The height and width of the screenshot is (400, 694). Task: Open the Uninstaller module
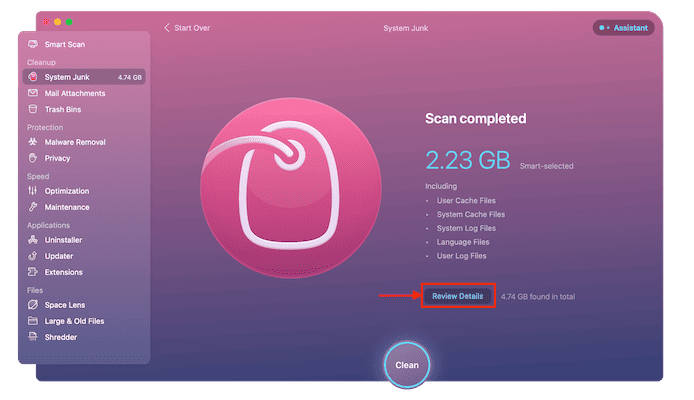(63, 240)
